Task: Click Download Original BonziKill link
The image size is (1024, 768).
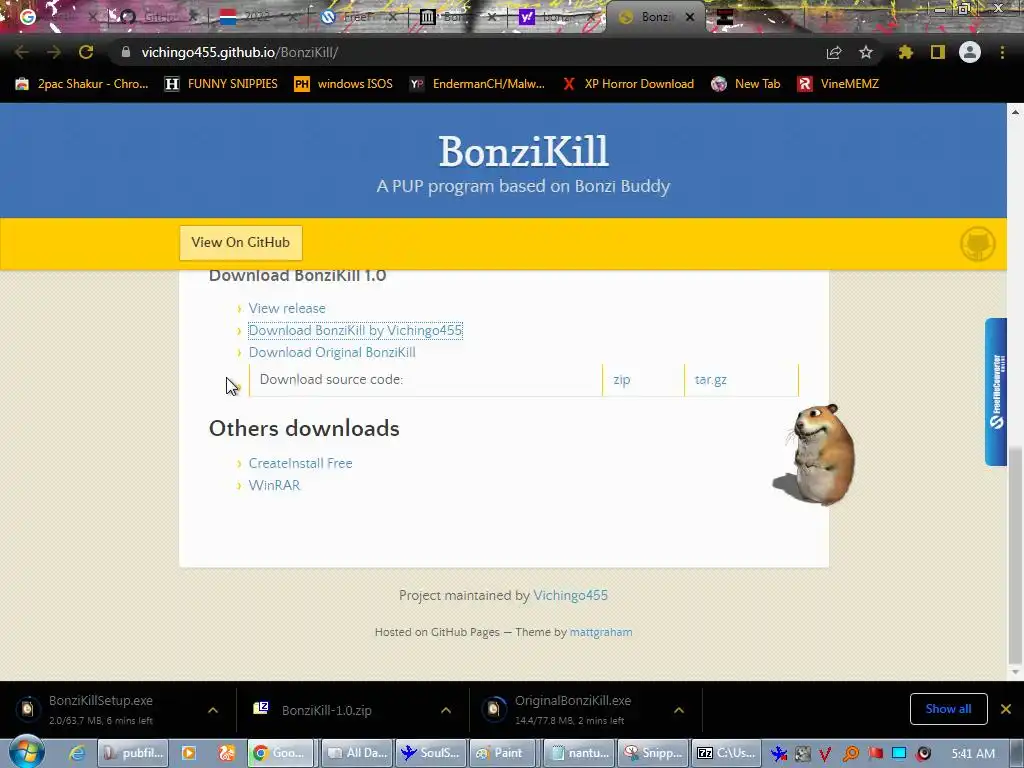Action: coord(332,353)
